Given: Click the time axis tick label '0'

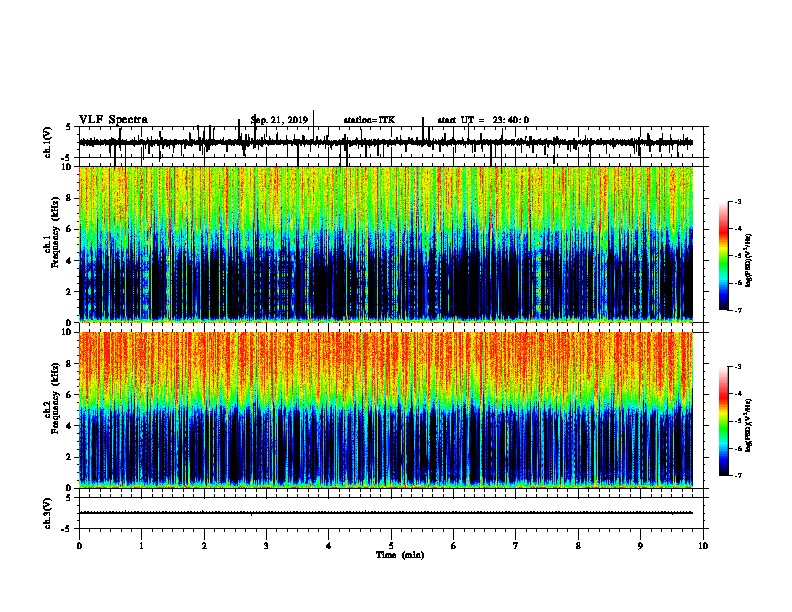Looking at the screenshot, I should tap(79, 546).
